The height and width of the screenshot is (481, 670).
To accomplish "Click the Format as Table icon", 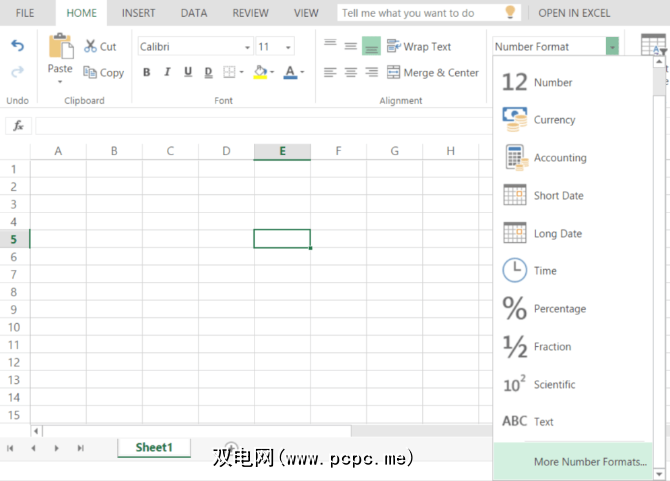I will point(653,45).
